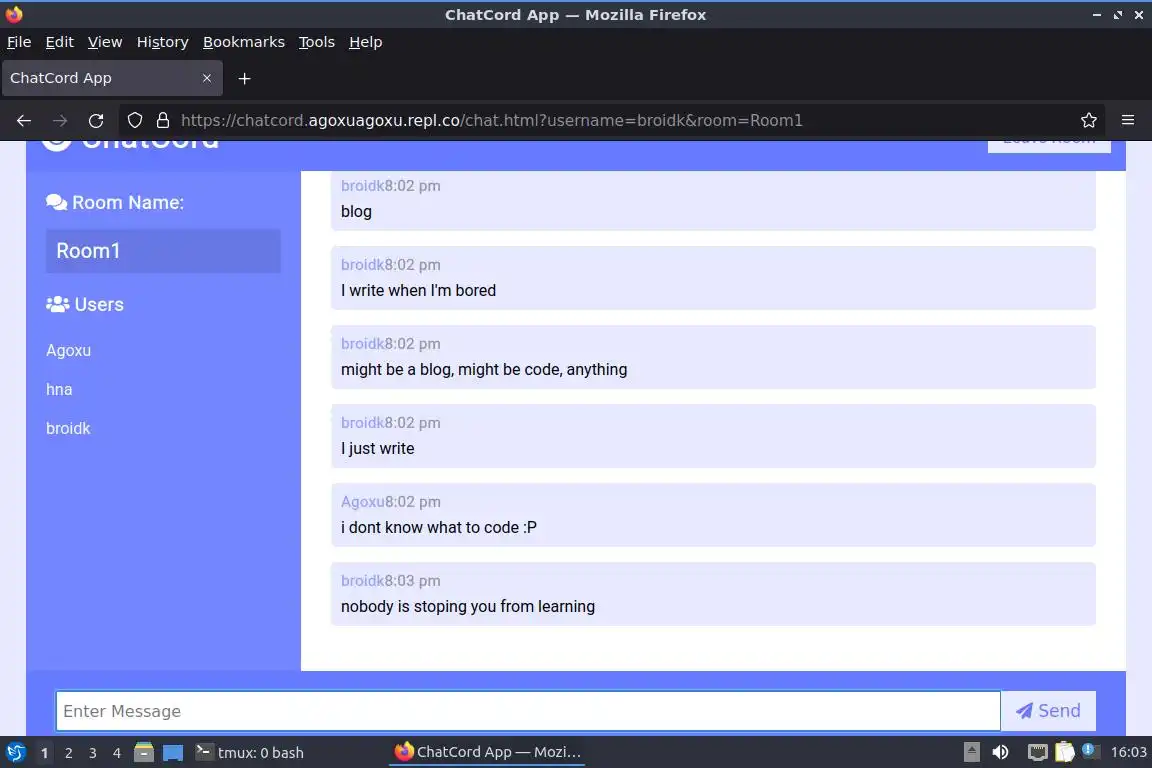Switch to workspace 1
The width and height of the screenshot is (1152, 768).
(44, 753)
